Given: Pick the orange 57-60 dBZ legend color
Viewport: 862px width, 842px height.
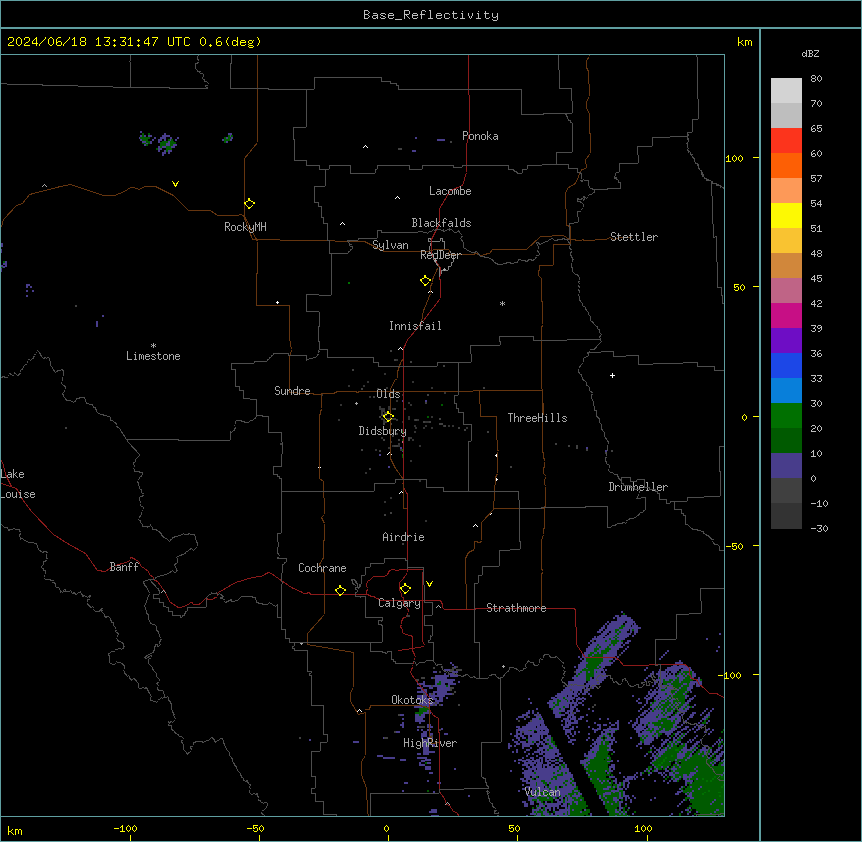Looking at the screenshot, I should click(786, 165).
